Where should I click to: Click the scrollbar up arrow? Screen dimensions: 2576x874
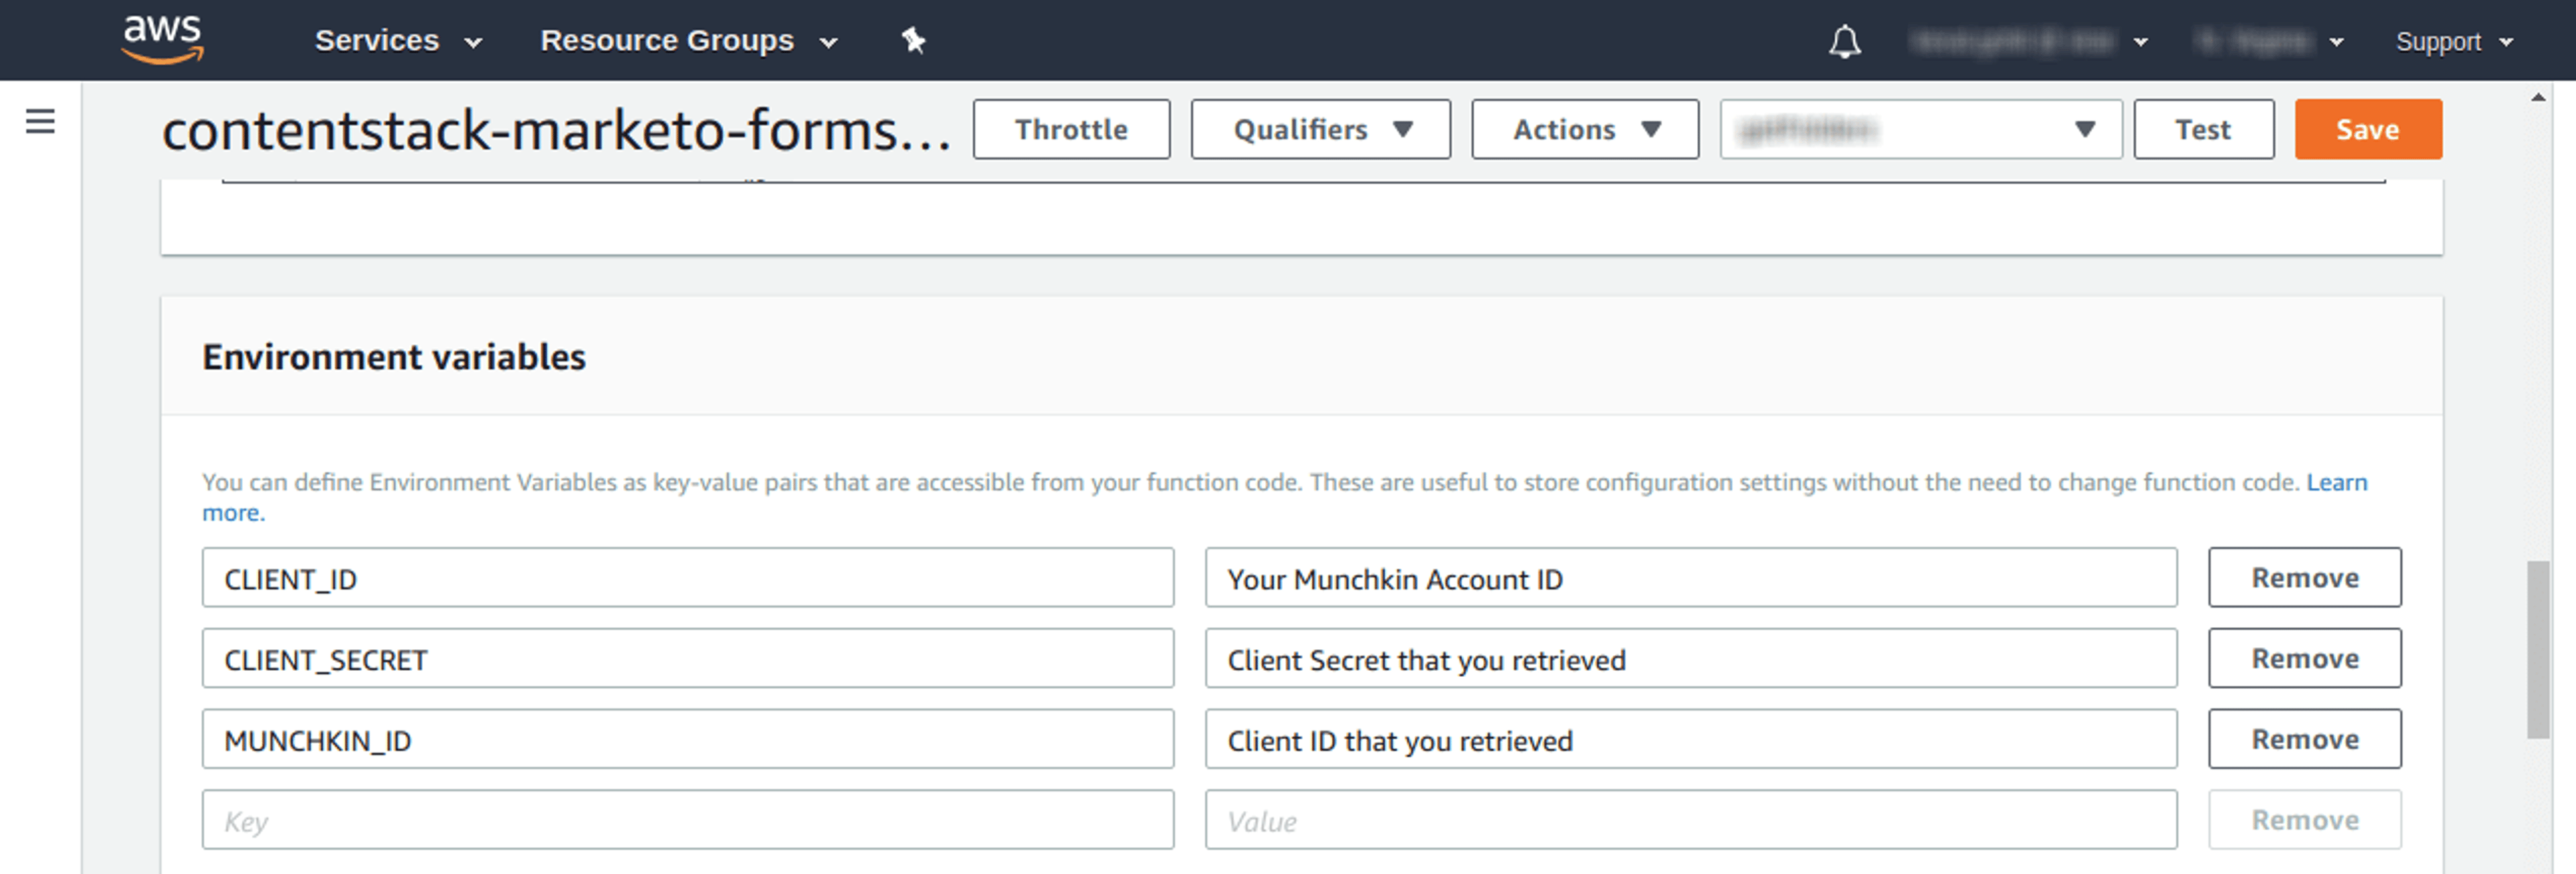coord(2537,97)
